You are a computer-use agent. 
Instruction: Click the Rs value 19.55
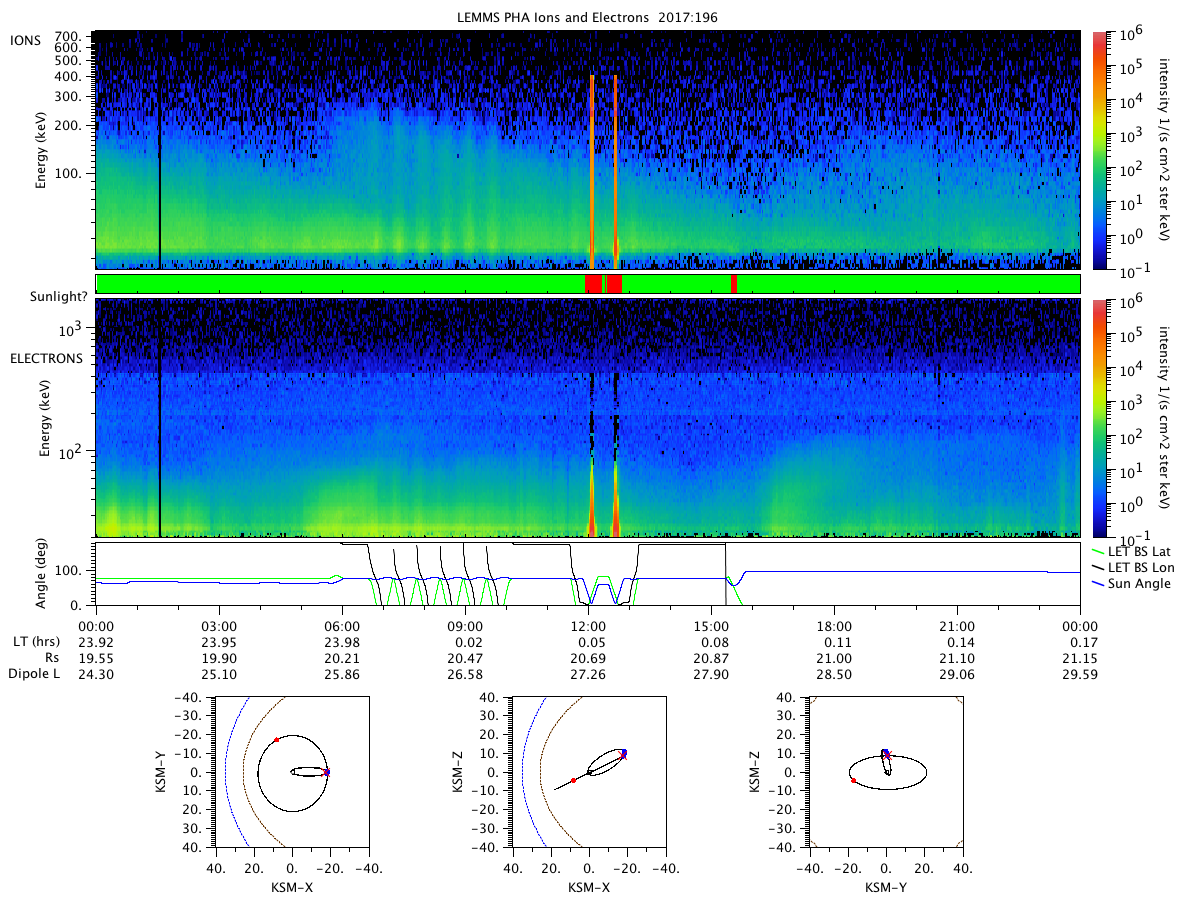(x=96, y=659)
